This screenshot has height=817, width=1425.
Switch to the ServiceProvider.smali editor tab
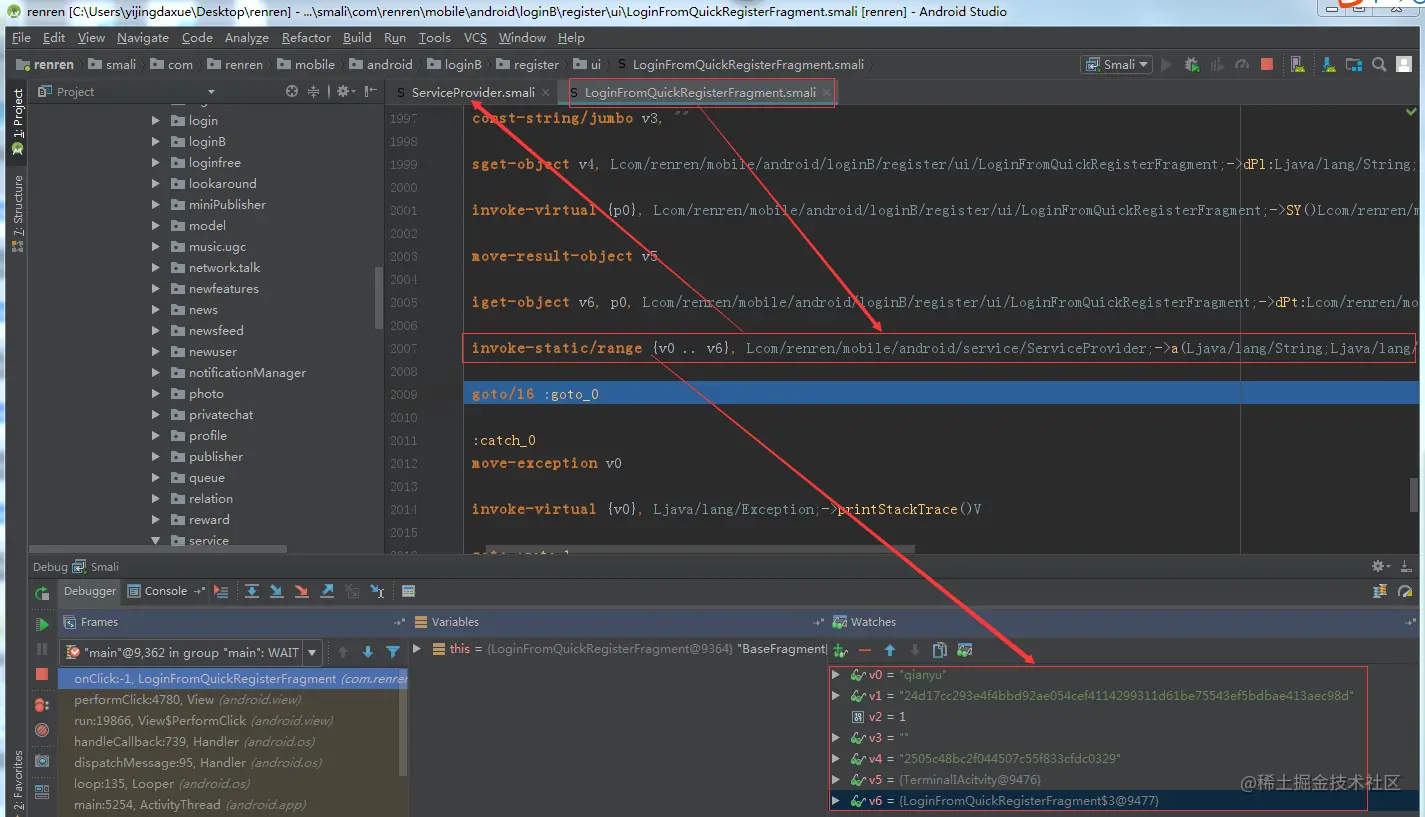pos(473,92)
